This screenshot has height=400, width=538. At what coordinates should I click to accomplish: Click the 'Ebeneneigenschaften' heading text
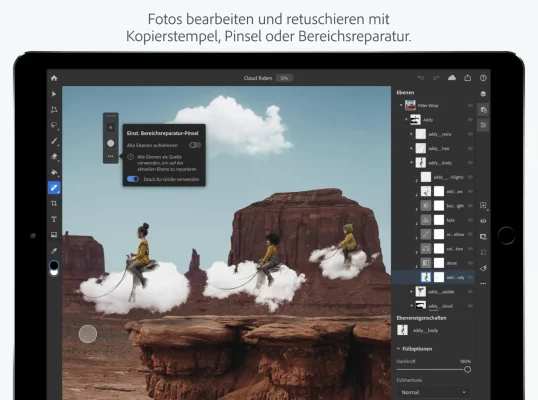pyautogui.click(x=421, y=318)
